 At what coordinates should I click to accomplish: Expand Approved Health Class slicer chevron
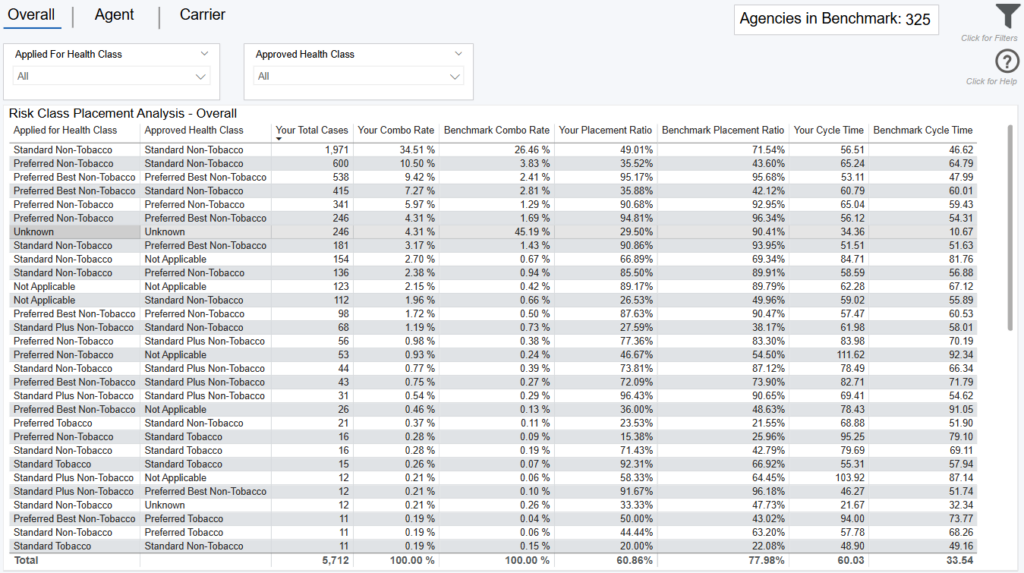(459, 54)
